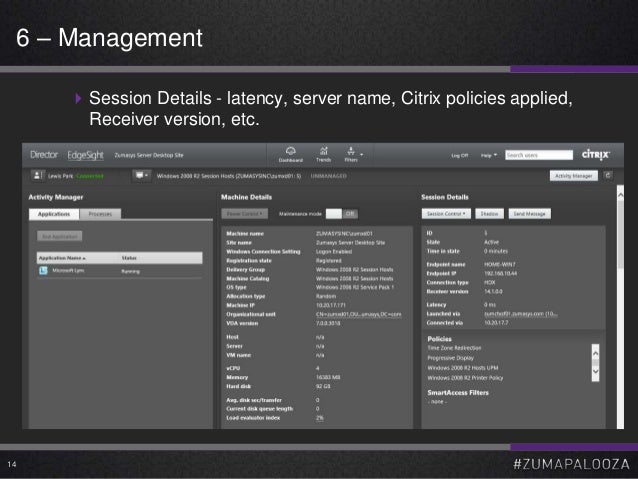Click the user profile icon beside Lewis Park

pos(37,175)
